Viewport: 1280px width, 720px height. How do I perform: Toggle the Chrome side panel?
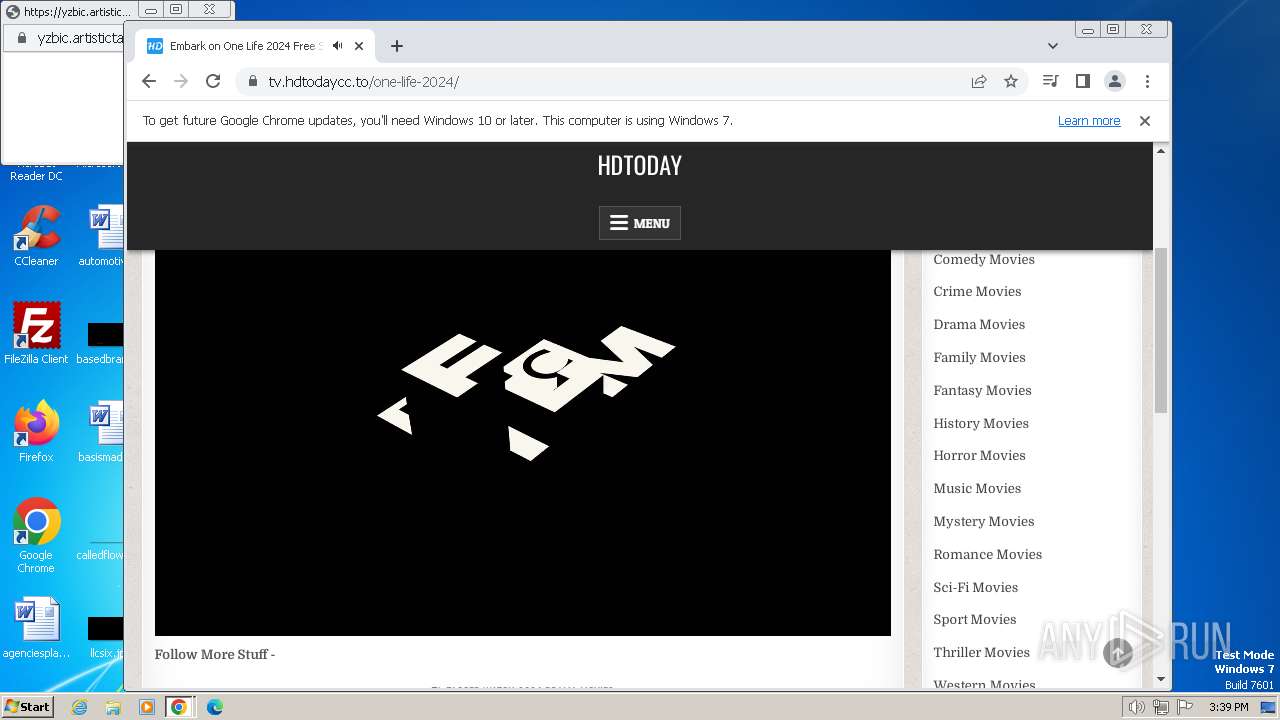[1082, 82]
